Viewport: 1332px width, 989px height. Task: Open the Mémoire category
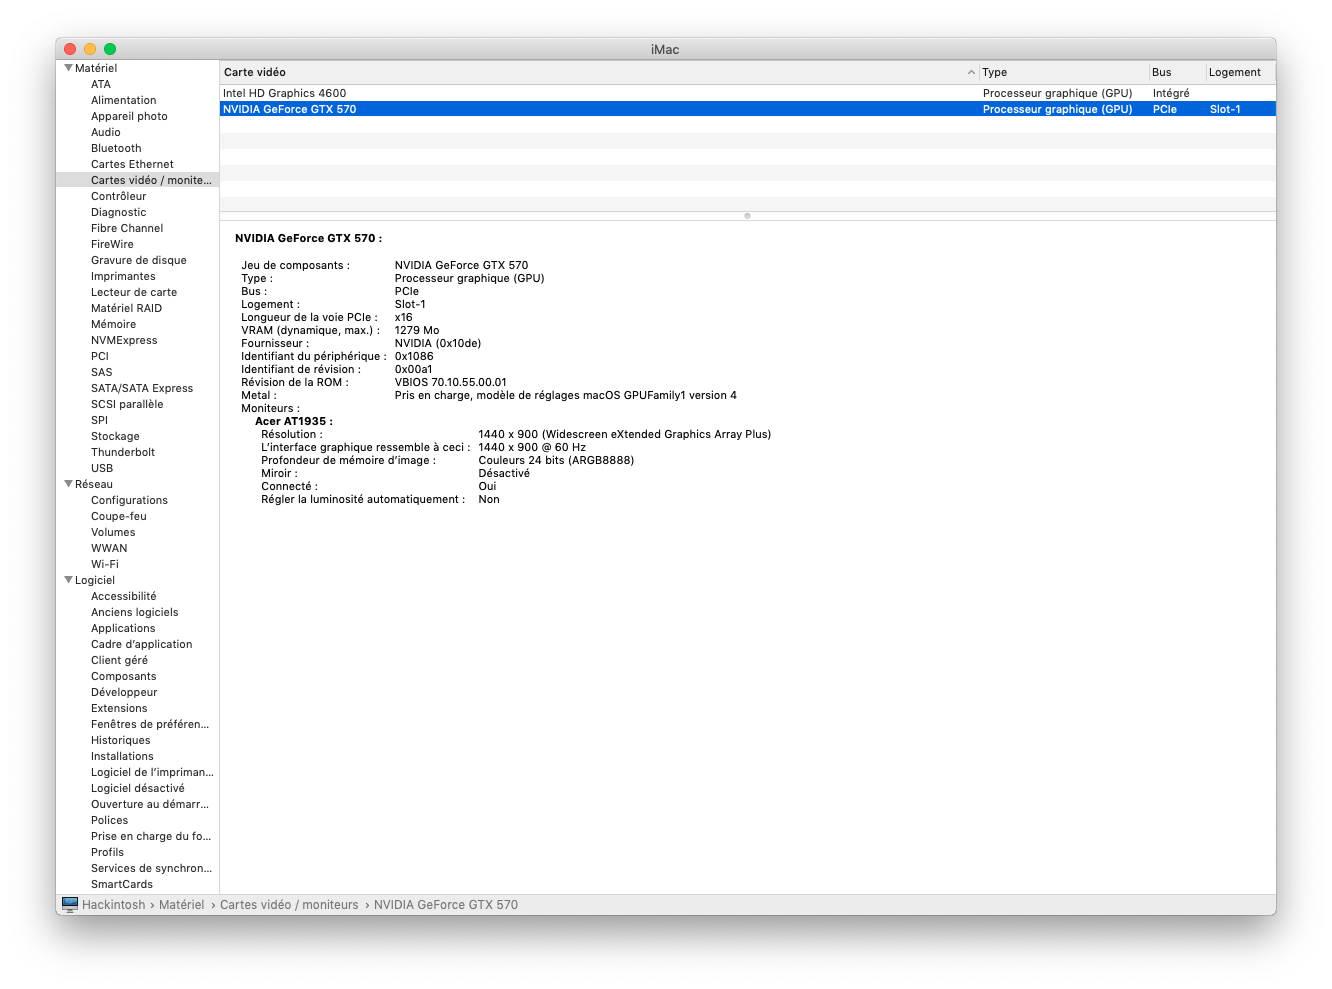click(x=114, y=324)
